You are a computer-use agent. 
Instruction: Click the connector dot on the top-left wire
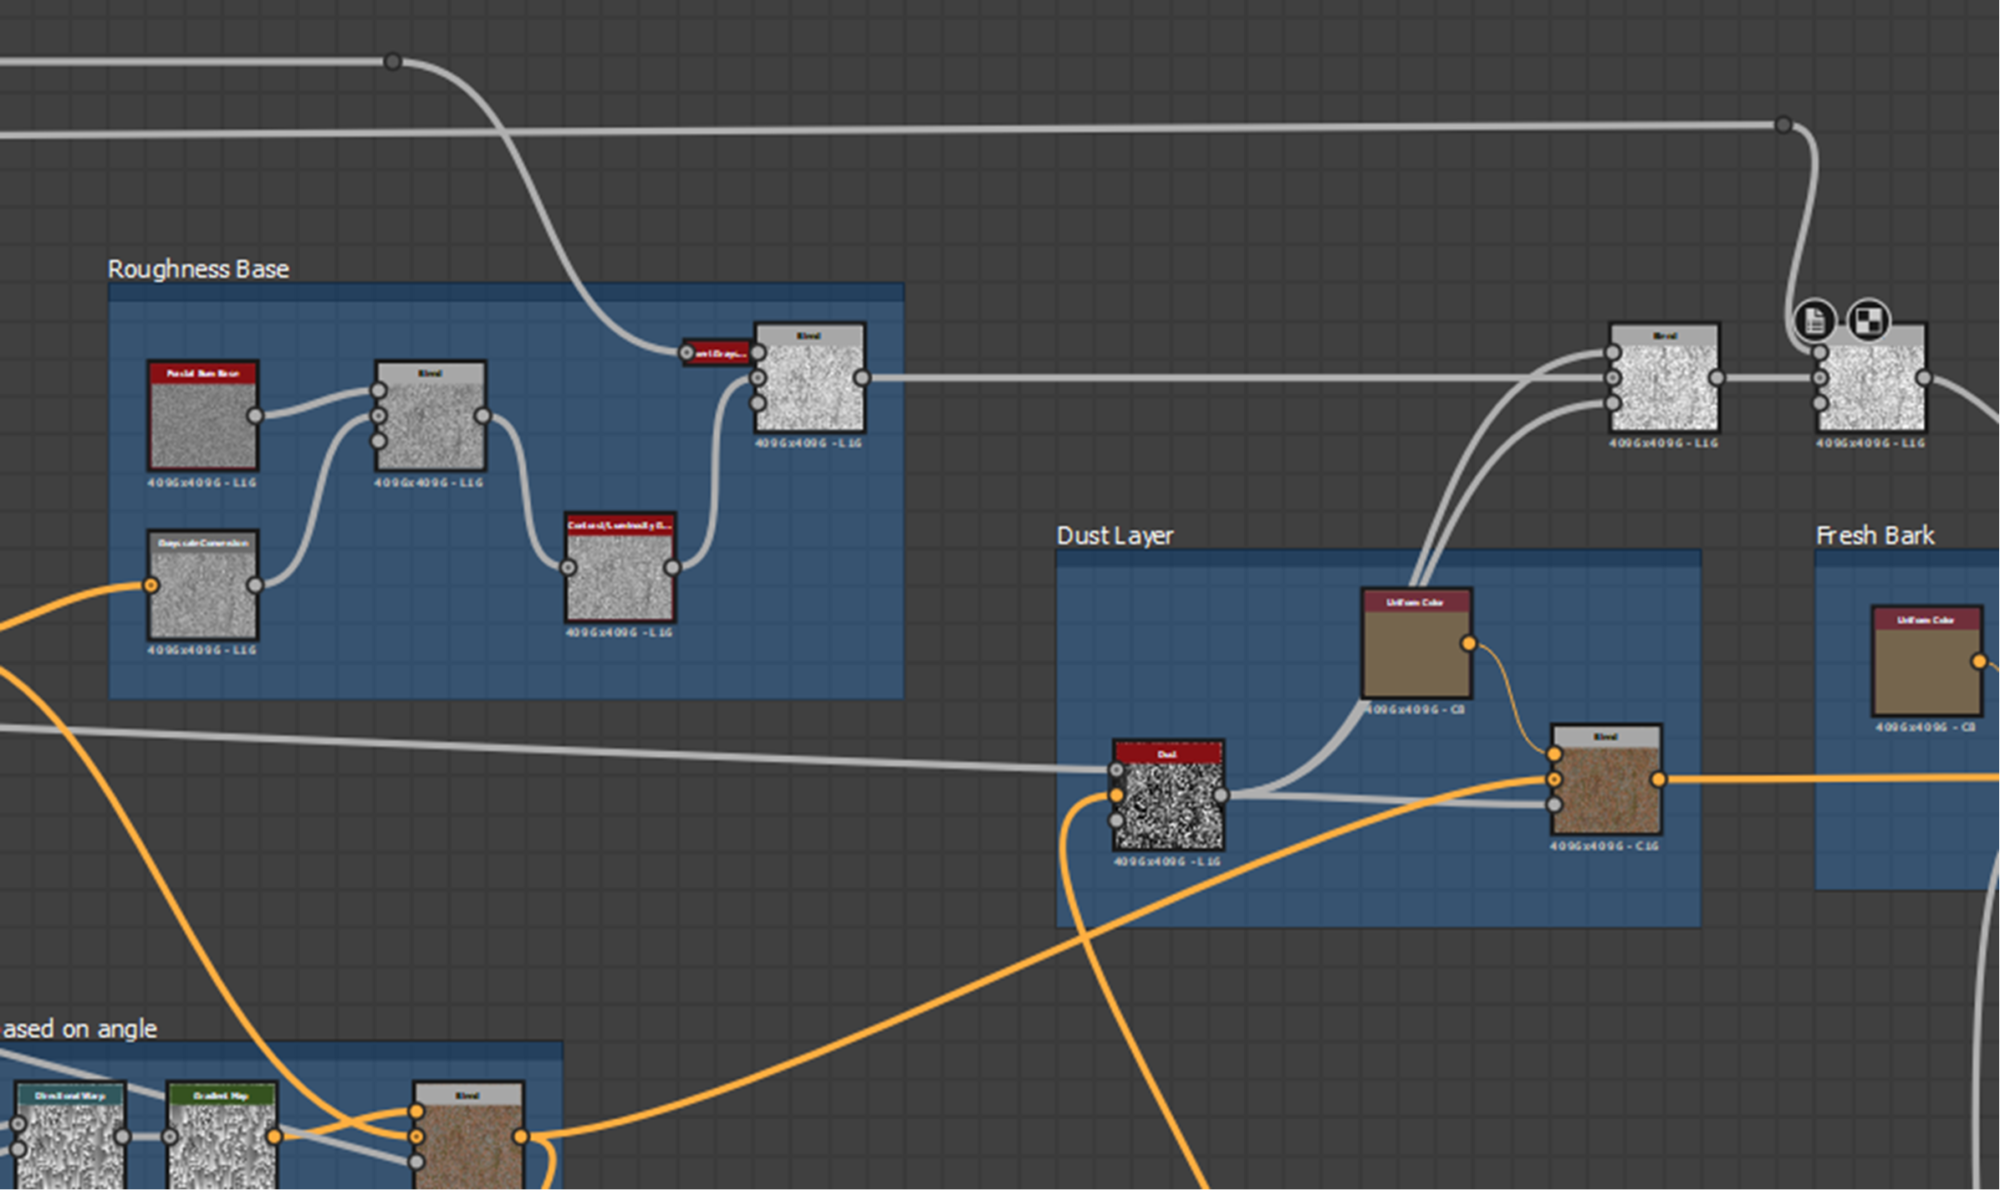point(393,62)
